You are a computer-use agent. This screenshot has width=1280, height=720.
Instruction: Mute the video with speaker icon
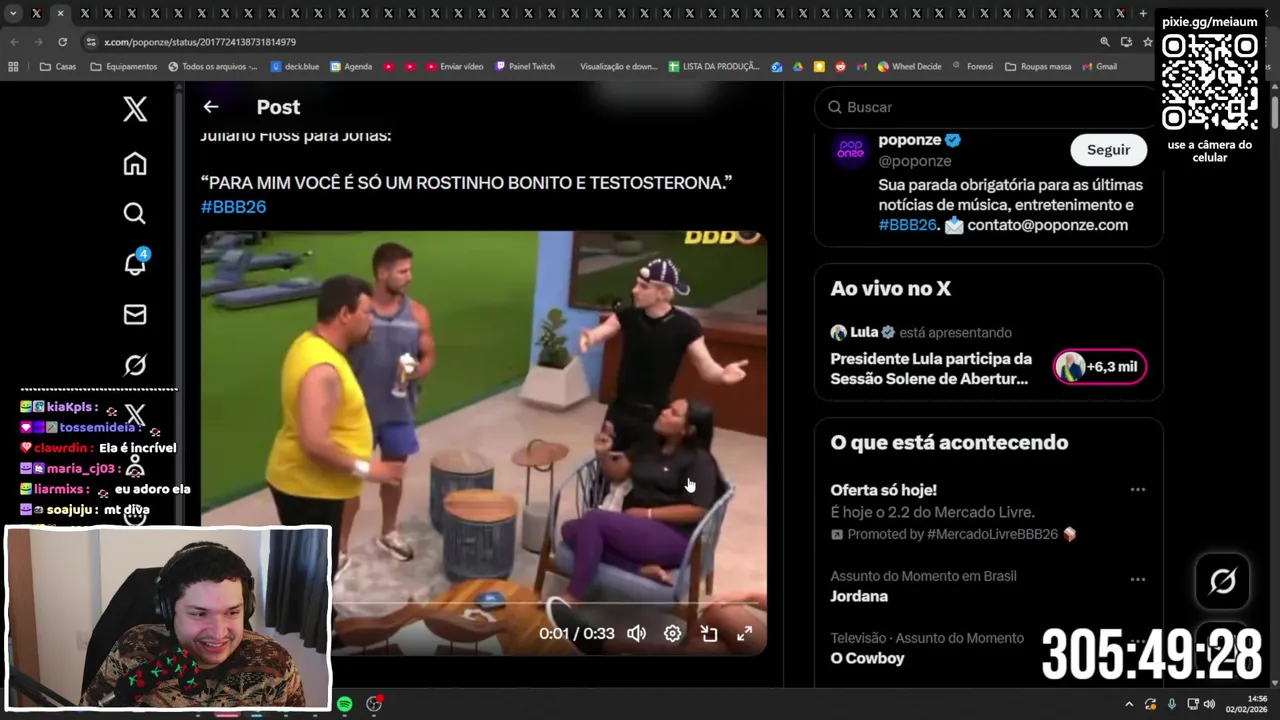[636, 633]
